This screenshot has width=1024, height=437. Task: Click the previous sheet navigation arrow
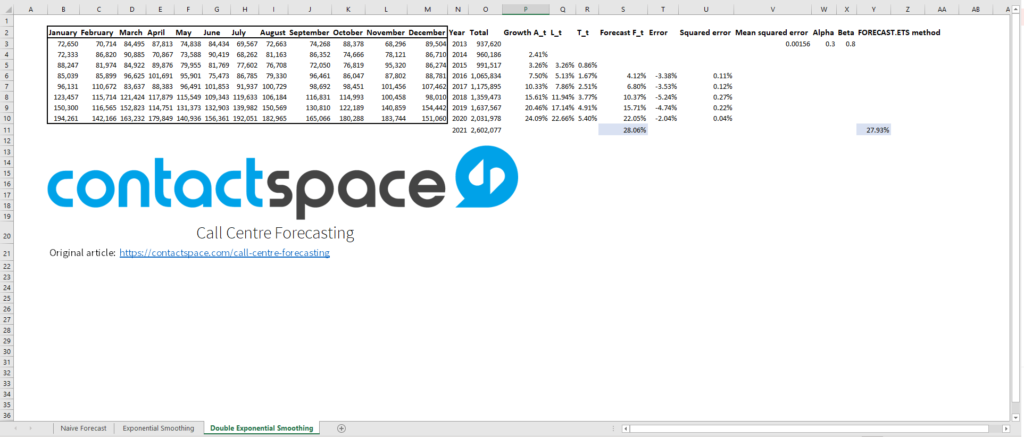[14, 428]
